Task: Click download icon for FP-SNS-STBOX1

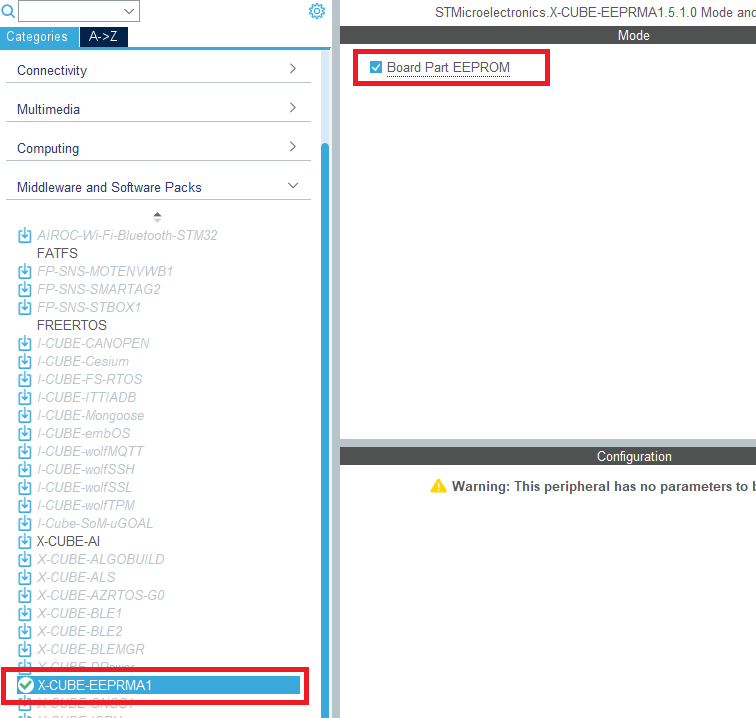Action: pos(25,307)
